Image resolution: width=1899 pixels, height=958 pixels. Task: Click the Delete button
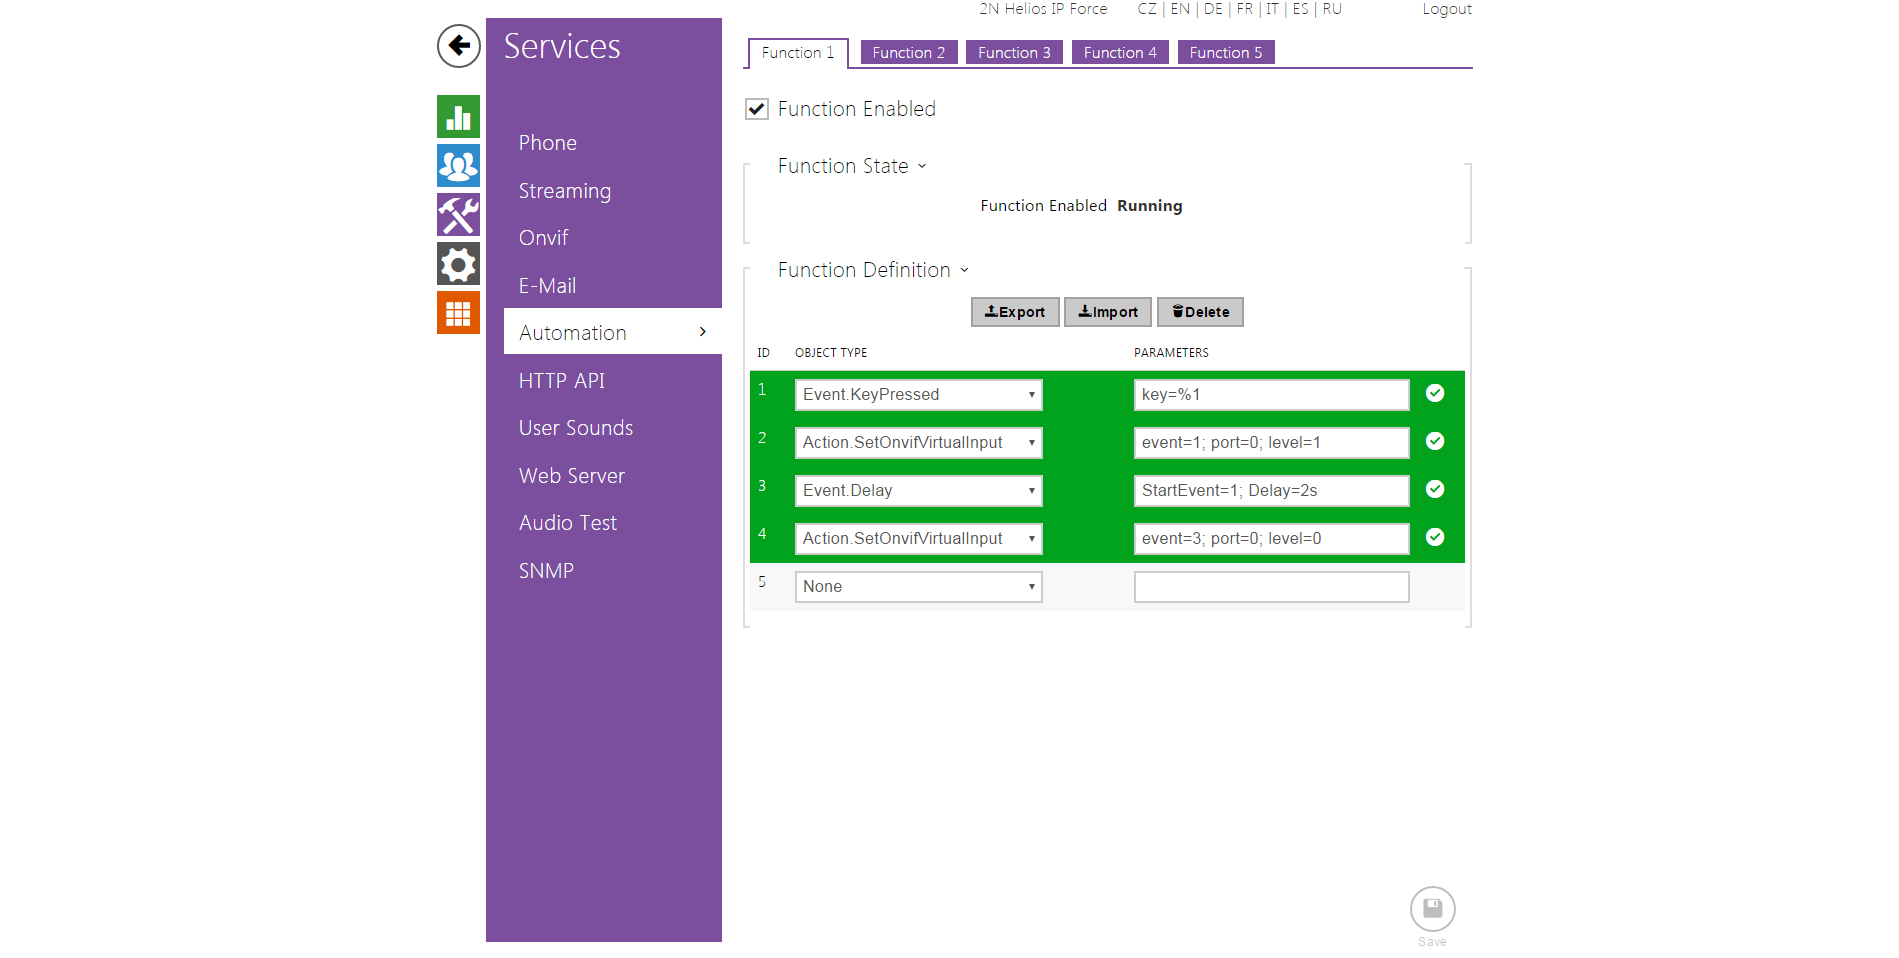pyautogui.click(x=1200, y=312)
